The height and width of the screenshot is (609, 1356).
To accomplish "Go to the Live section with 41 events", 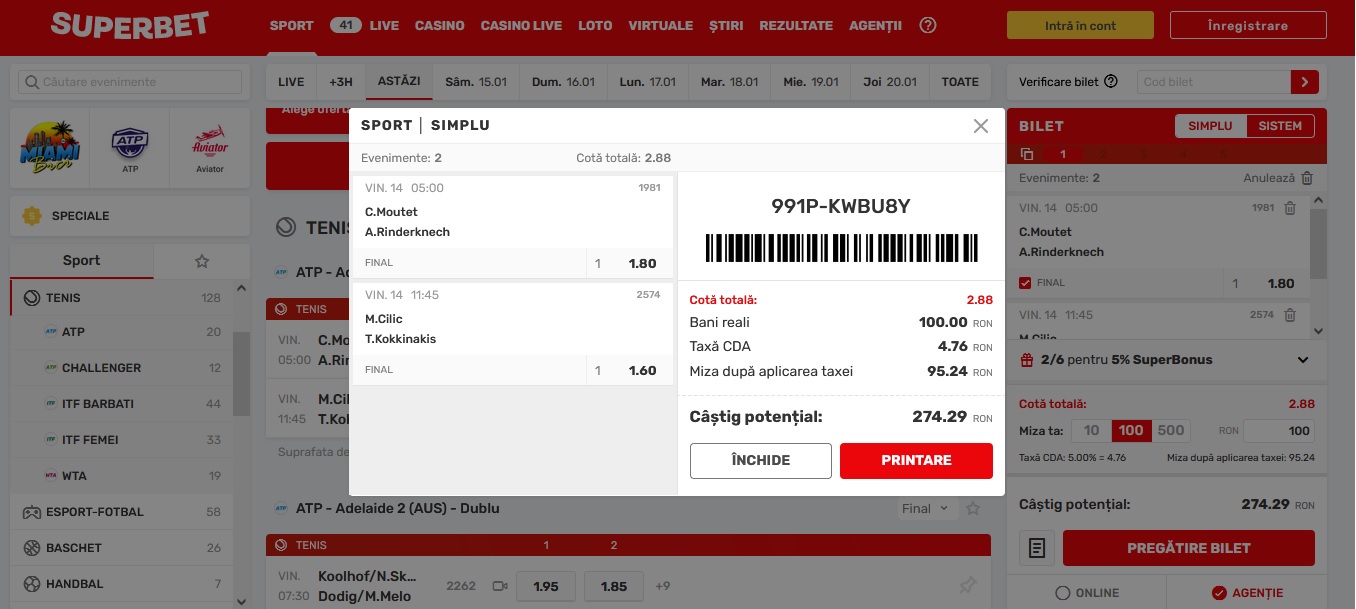I will 364,26.
